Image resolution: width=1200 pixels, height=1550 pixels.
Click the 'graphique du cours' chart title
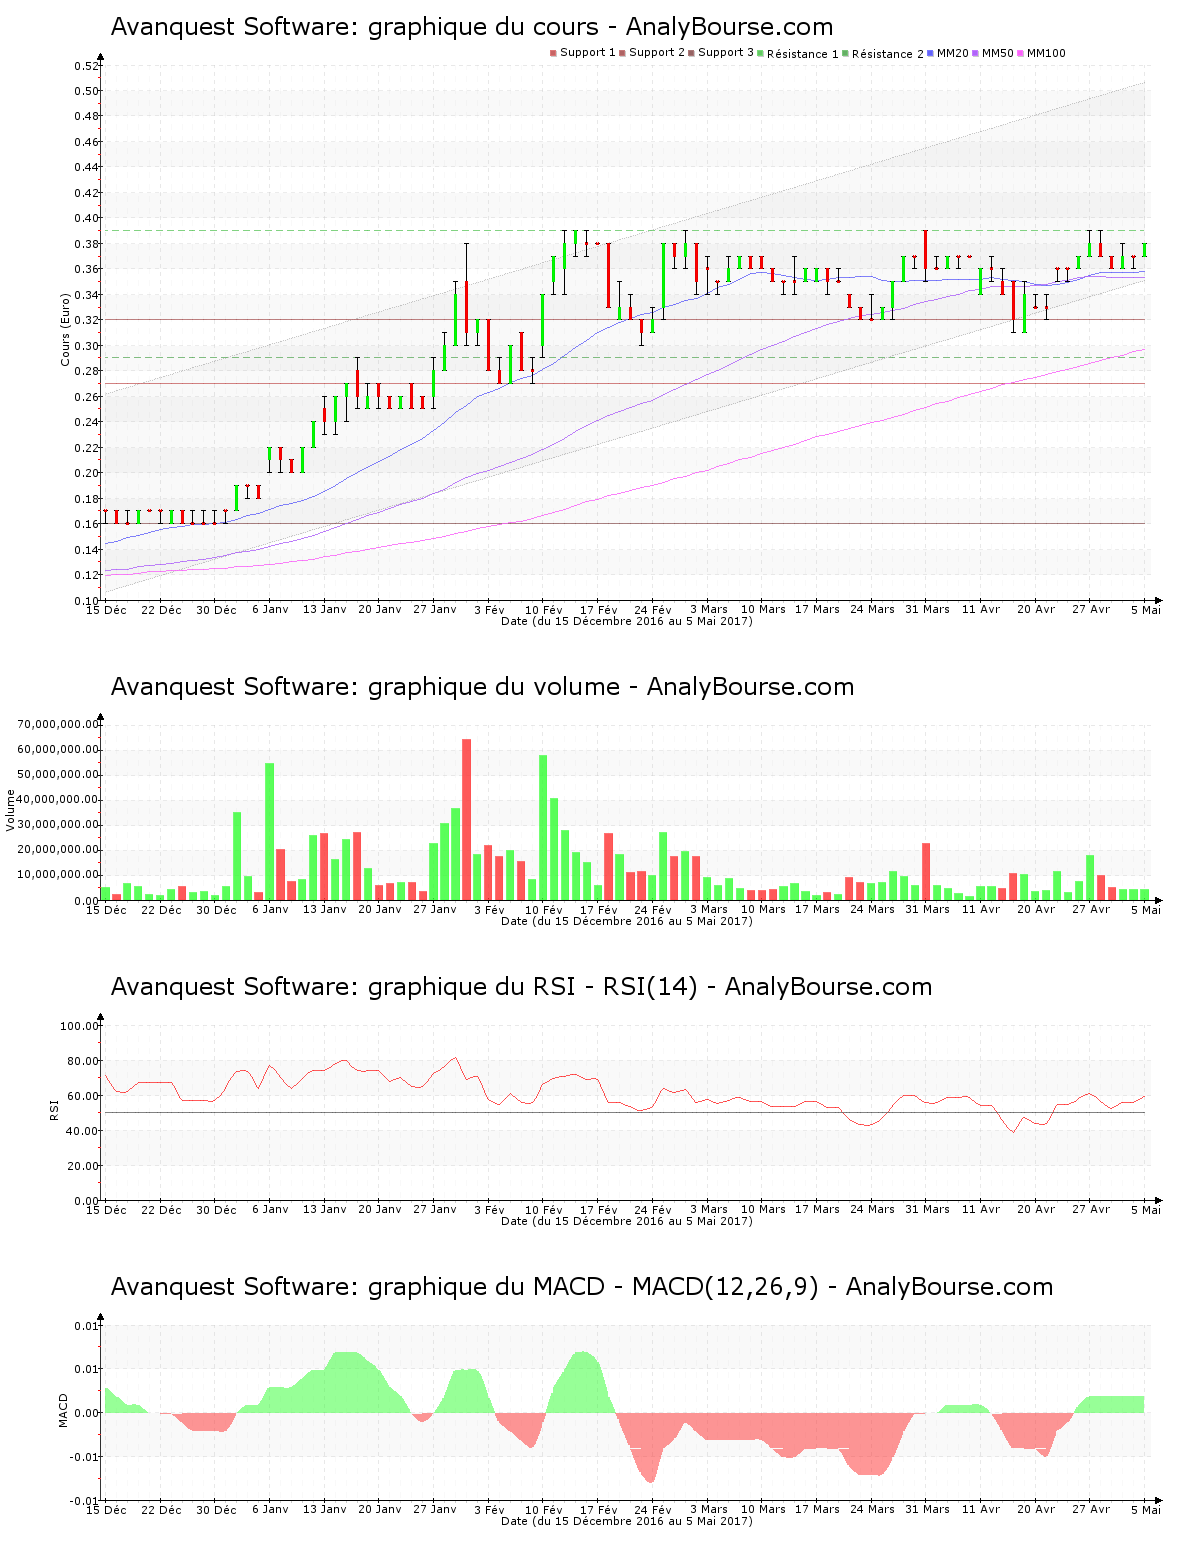(471, 27)
